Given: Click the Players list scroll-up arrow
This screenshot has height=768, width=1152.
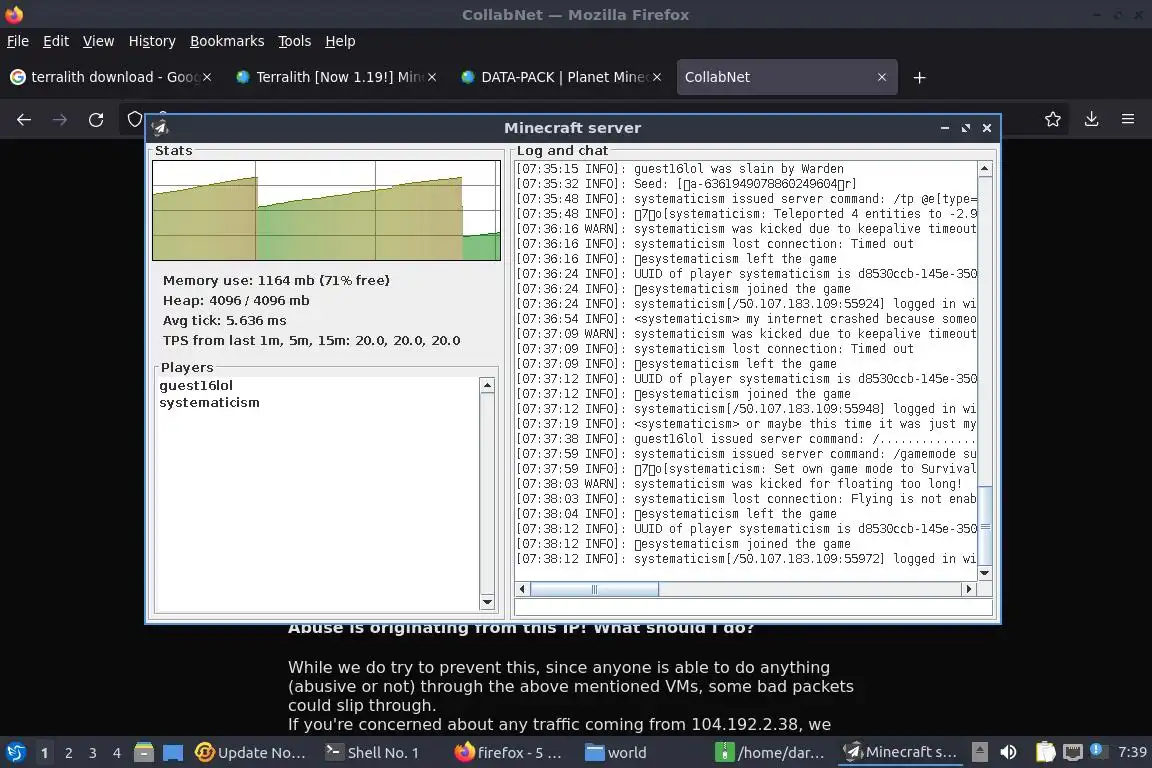Looking at the screenshot, I should [486, 385].
